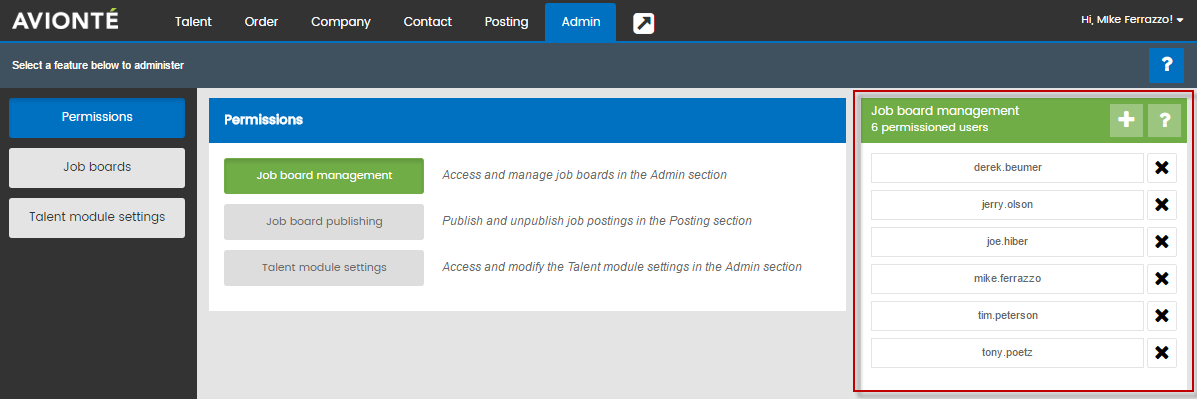Open the blue help question mark icon
1197x399 pixels.
tap(1166, 65)
